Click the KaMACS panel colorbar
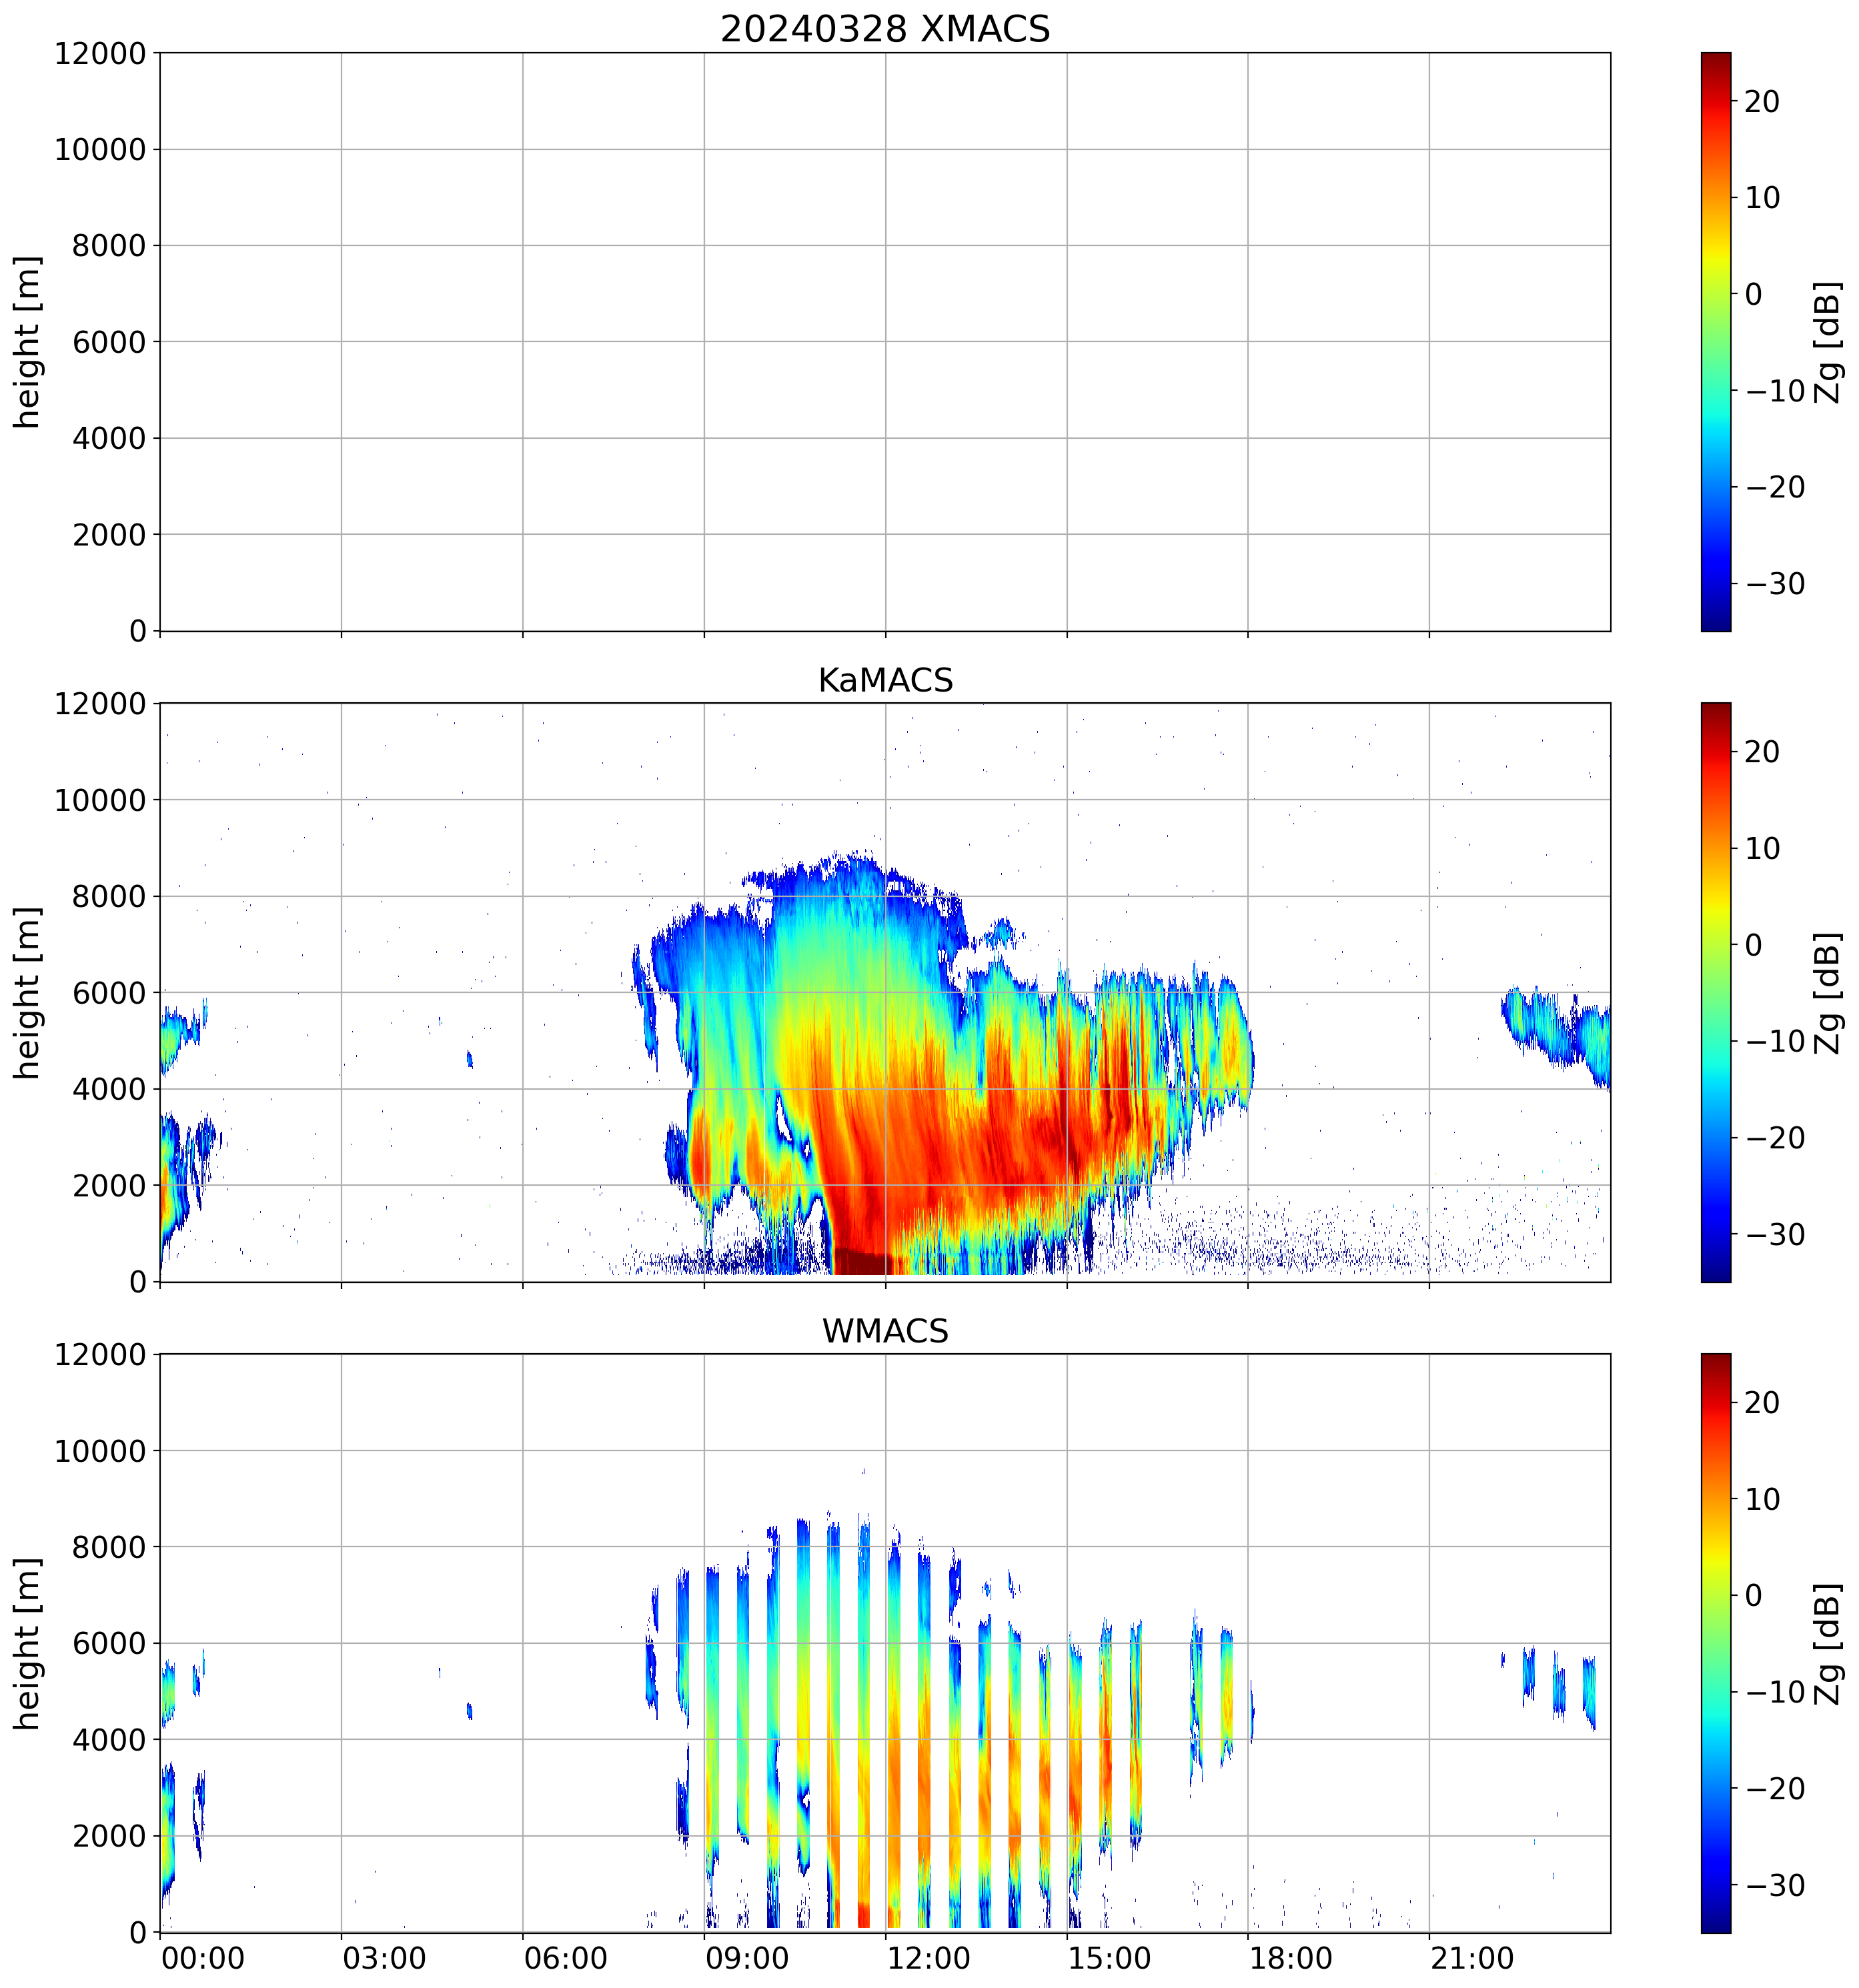Image resolution: width=1859 pixels, height=1988 pixels. 1715,992
